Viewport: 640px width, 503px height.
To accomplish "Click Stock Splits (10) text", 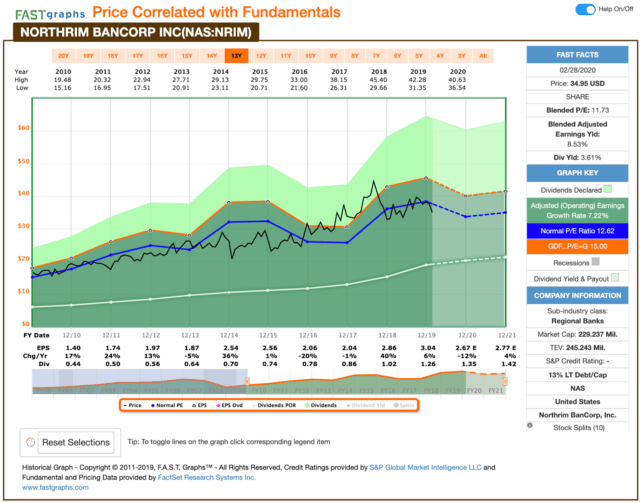I will click(579, 428).
